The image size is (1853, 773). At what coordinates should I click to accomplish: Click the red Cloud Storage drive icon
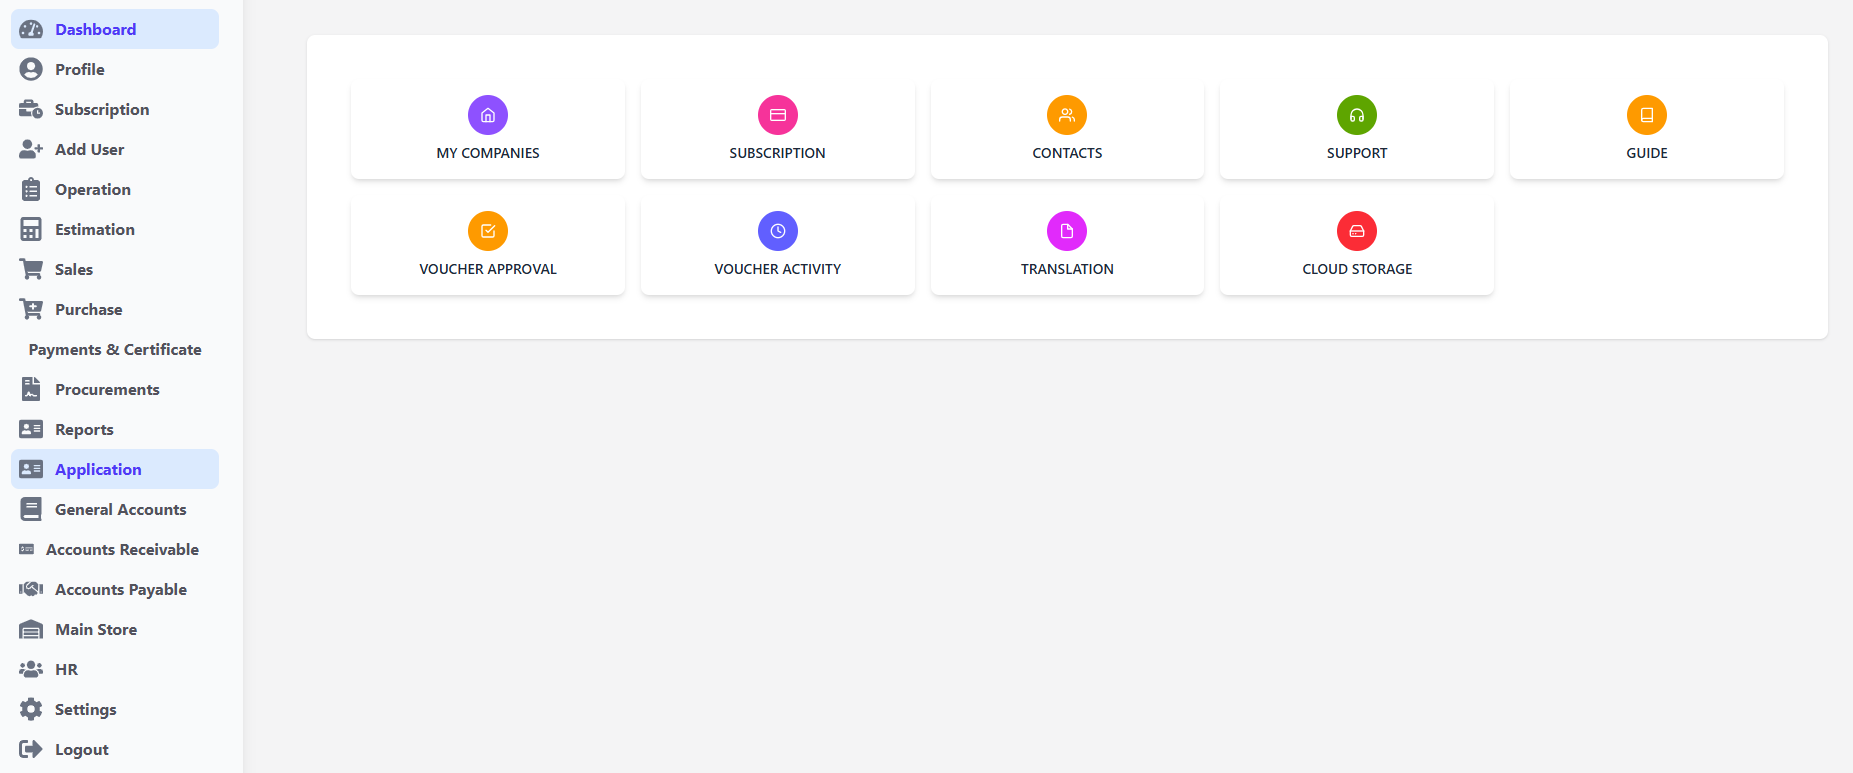1357,231
